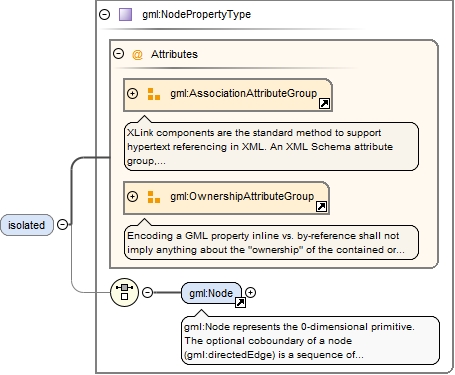Select the gml:AssociationAttributeGroup label
455x375 pixels.
point(244,93)
